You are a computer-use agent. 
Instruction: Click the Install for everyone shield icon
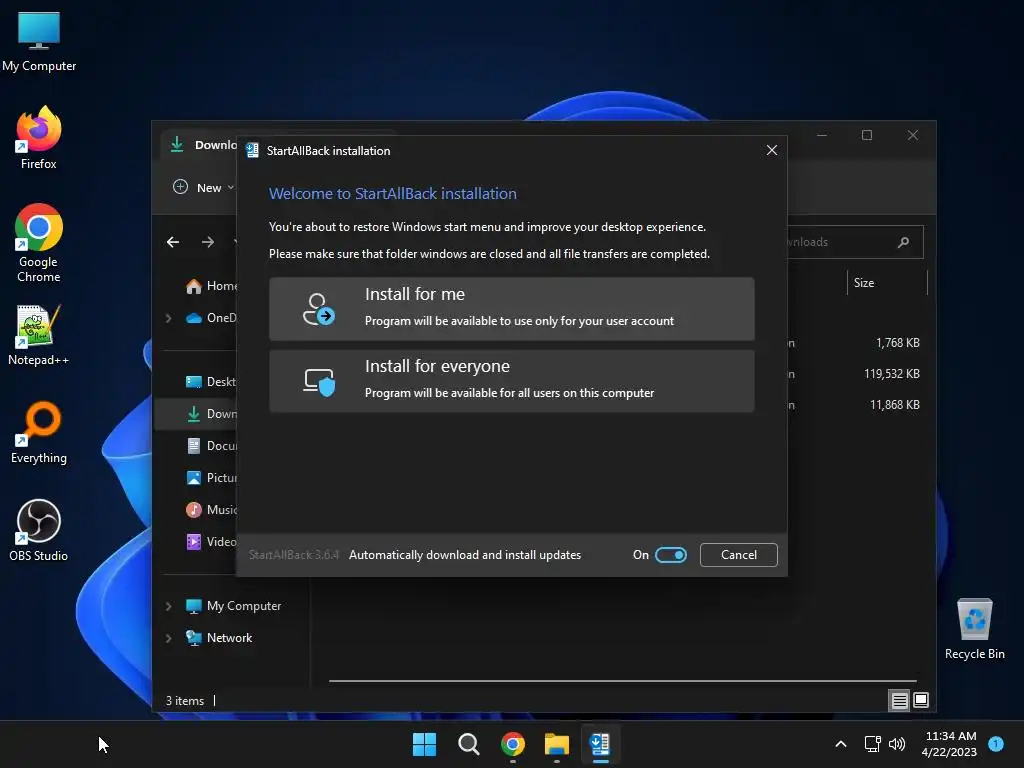(319, 381)
